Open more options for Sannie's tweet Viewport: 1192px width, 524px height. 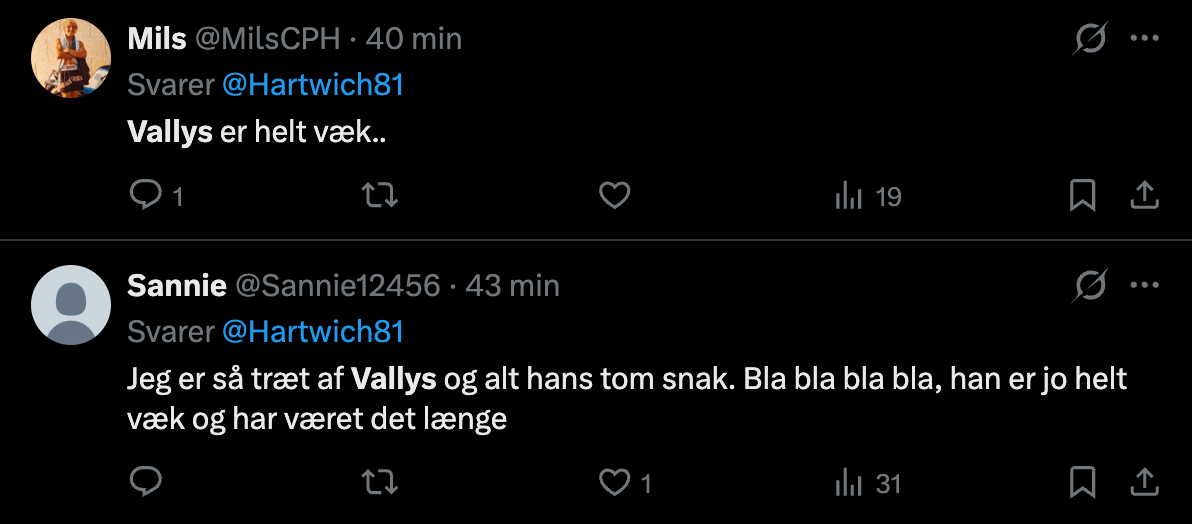click(1143, 286)
